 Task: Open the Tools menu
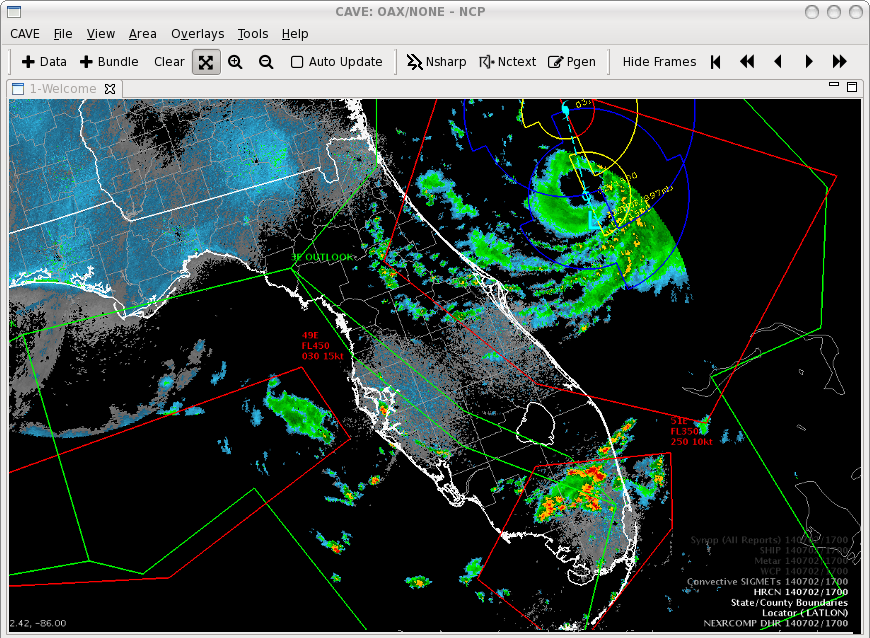tap(253, 34)
